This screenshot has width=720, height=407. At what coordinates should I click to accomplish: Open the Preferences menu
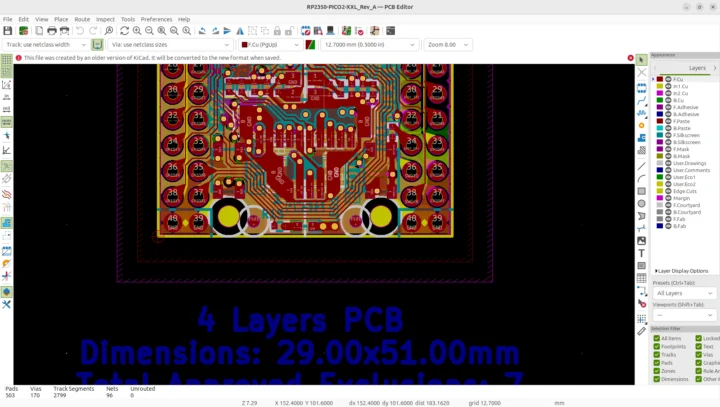(156, 19)
